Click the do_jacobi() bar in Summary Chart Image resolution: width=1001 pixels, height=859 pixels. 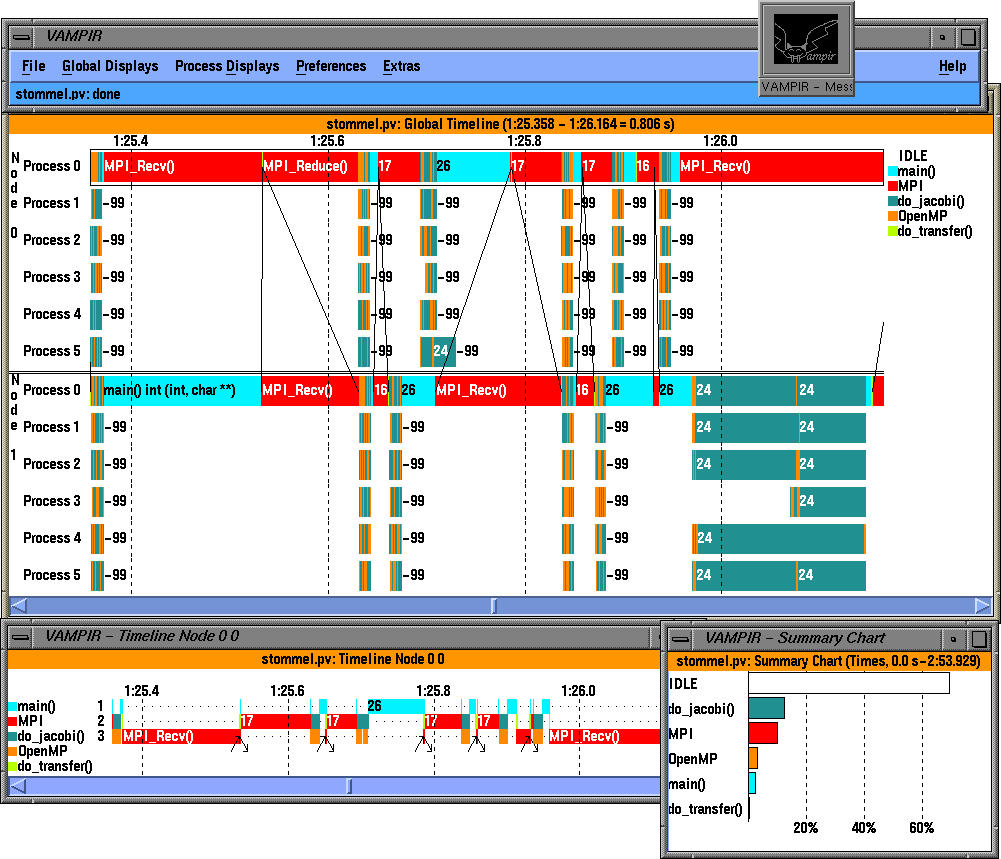point(766,708)
